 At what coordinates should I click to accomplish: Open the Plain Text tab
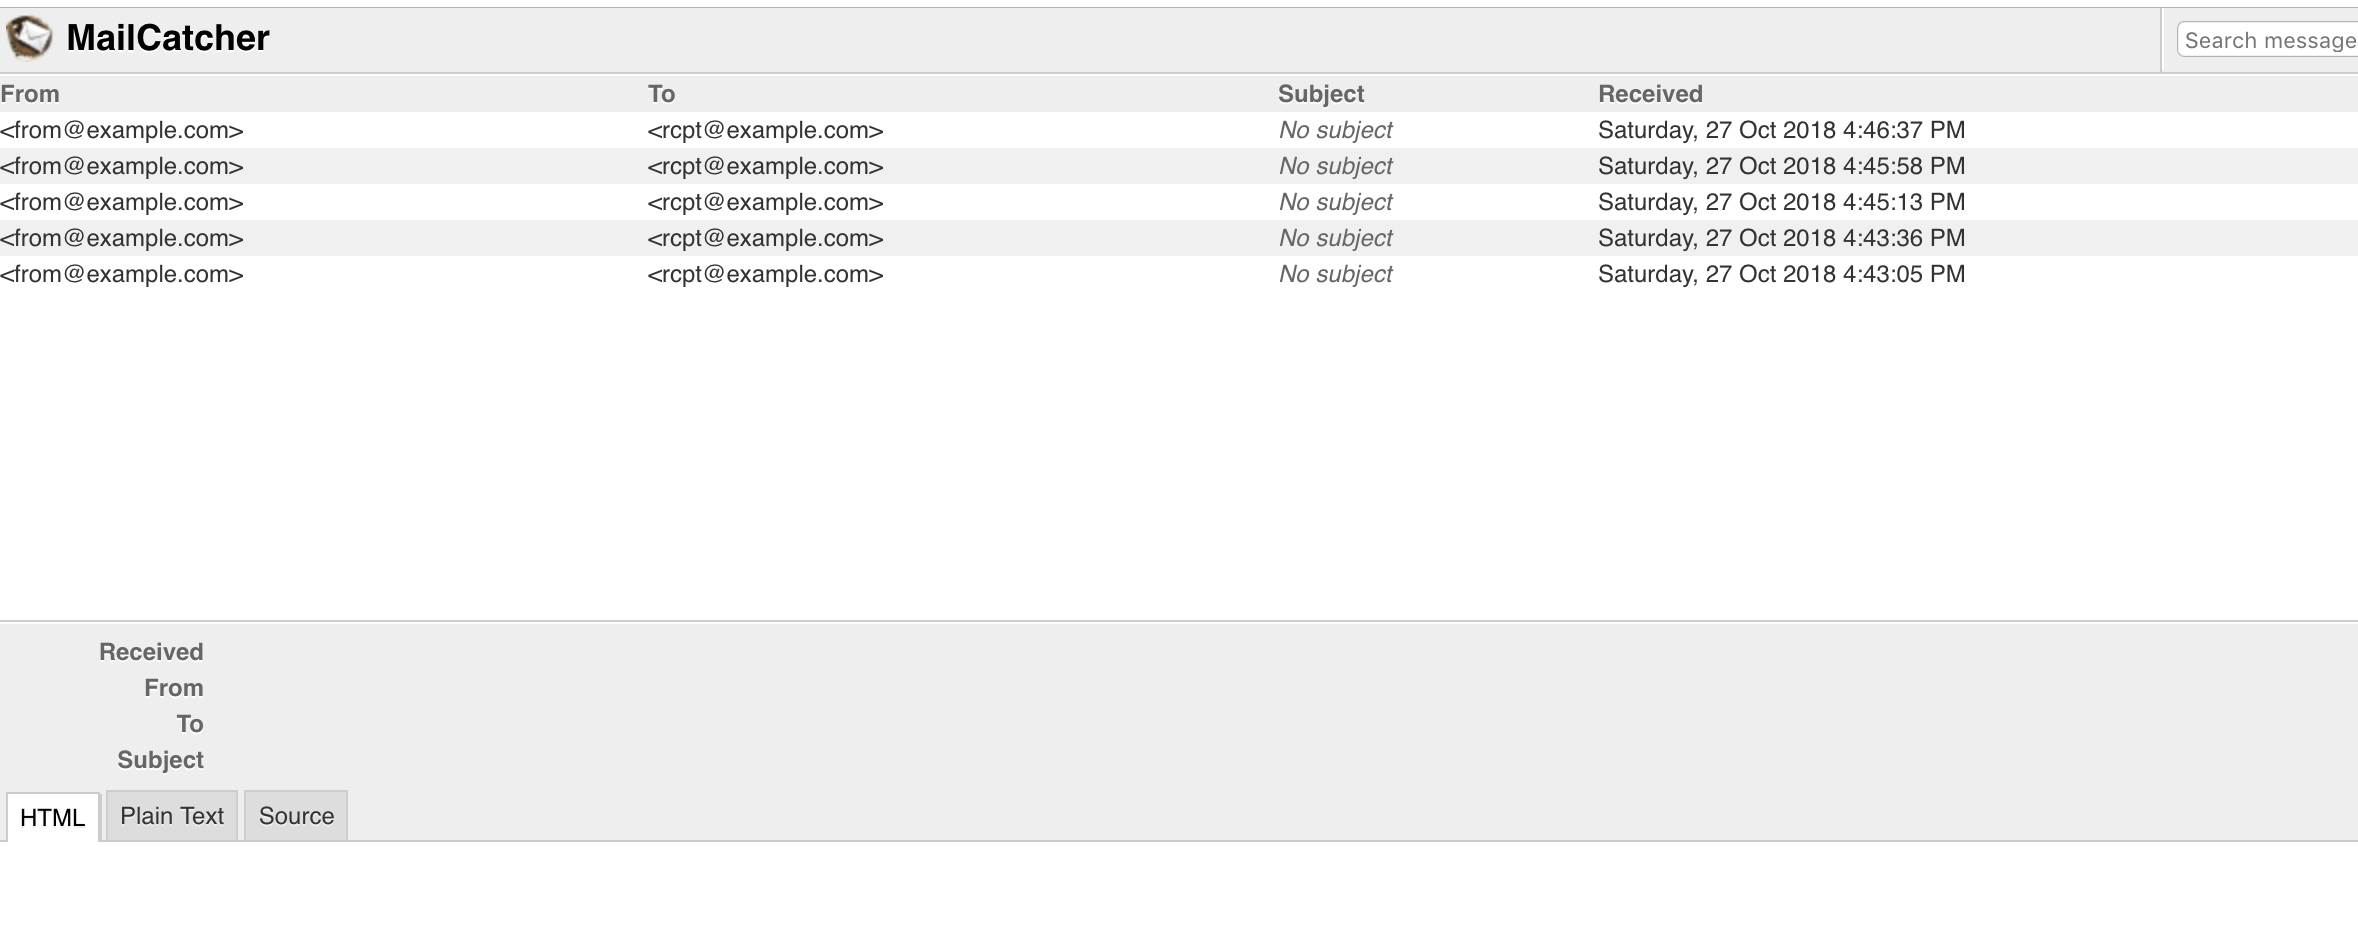[172, 816]
